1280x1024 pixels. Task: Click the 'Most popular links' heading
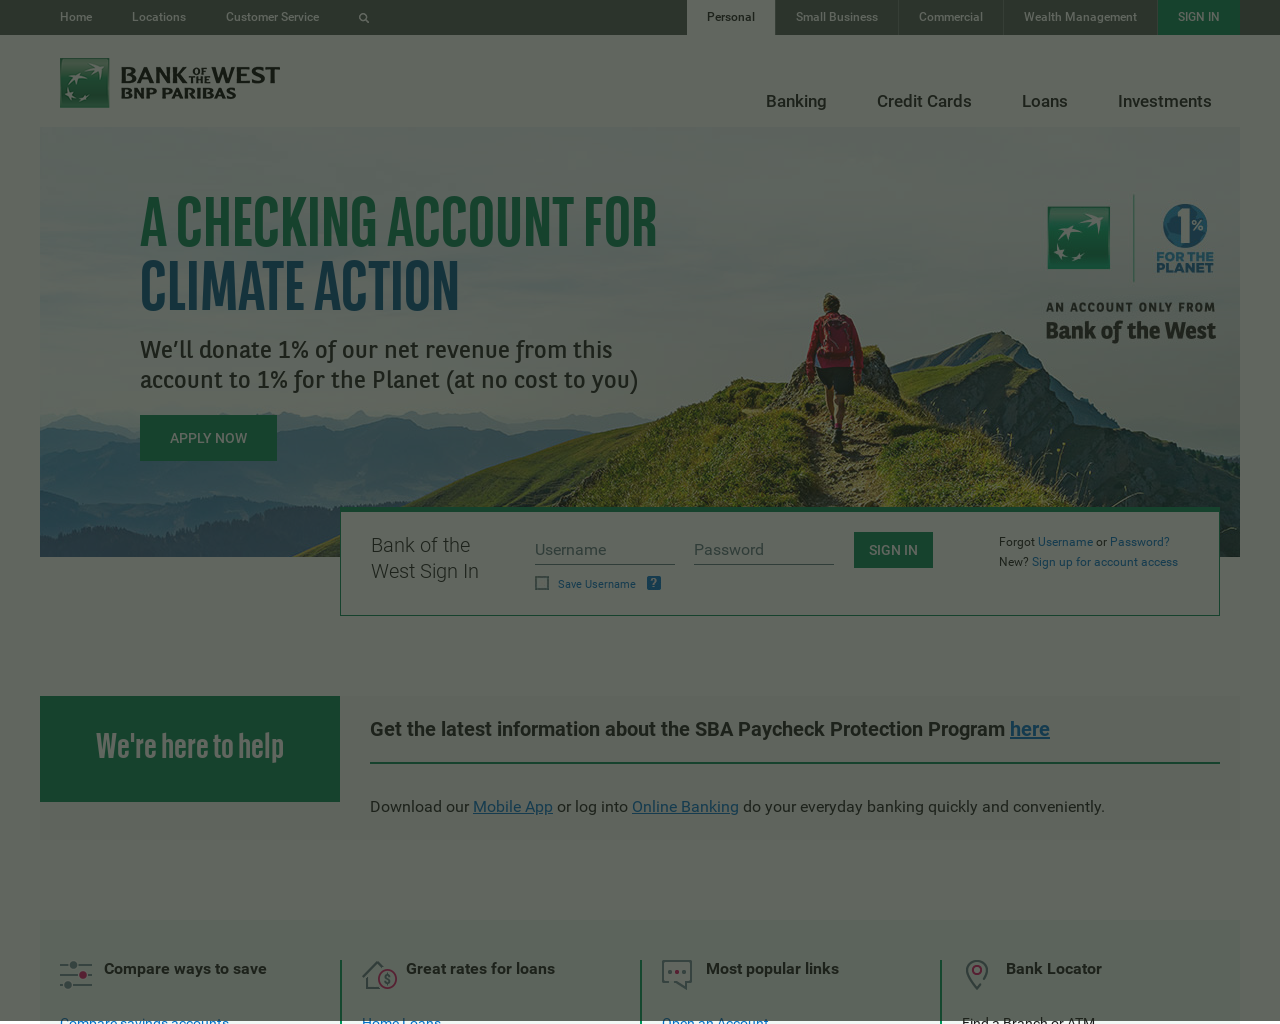point(772,969)
